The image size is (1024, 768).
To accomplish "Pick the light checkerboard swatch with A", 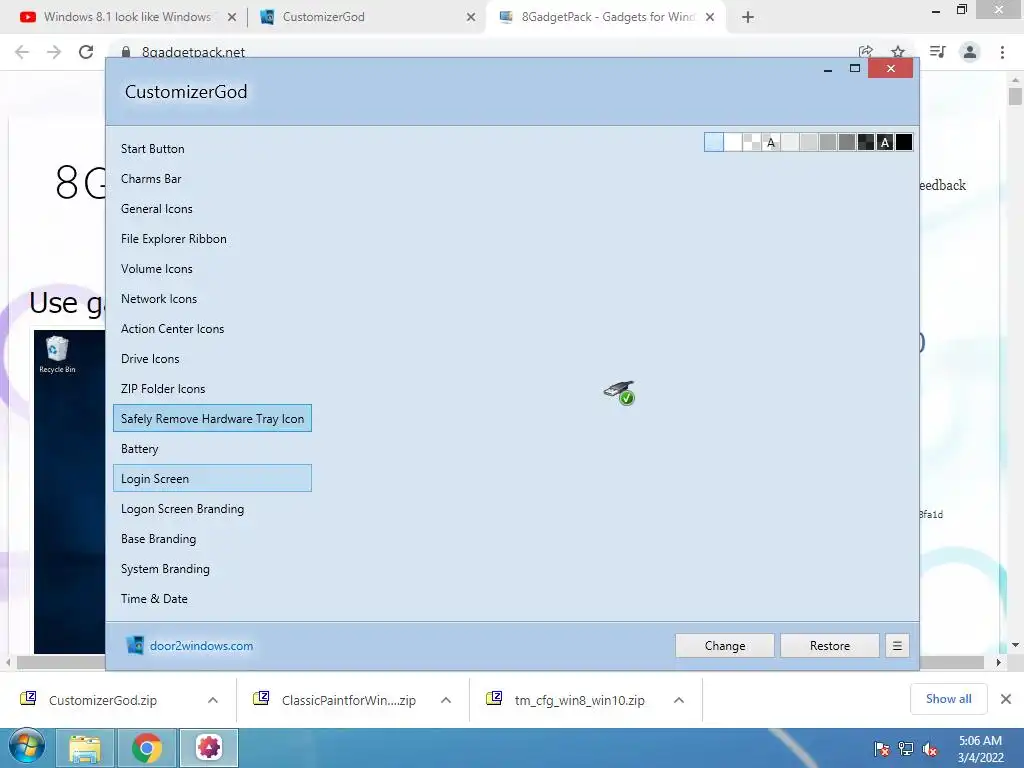I will pos(771,142).
